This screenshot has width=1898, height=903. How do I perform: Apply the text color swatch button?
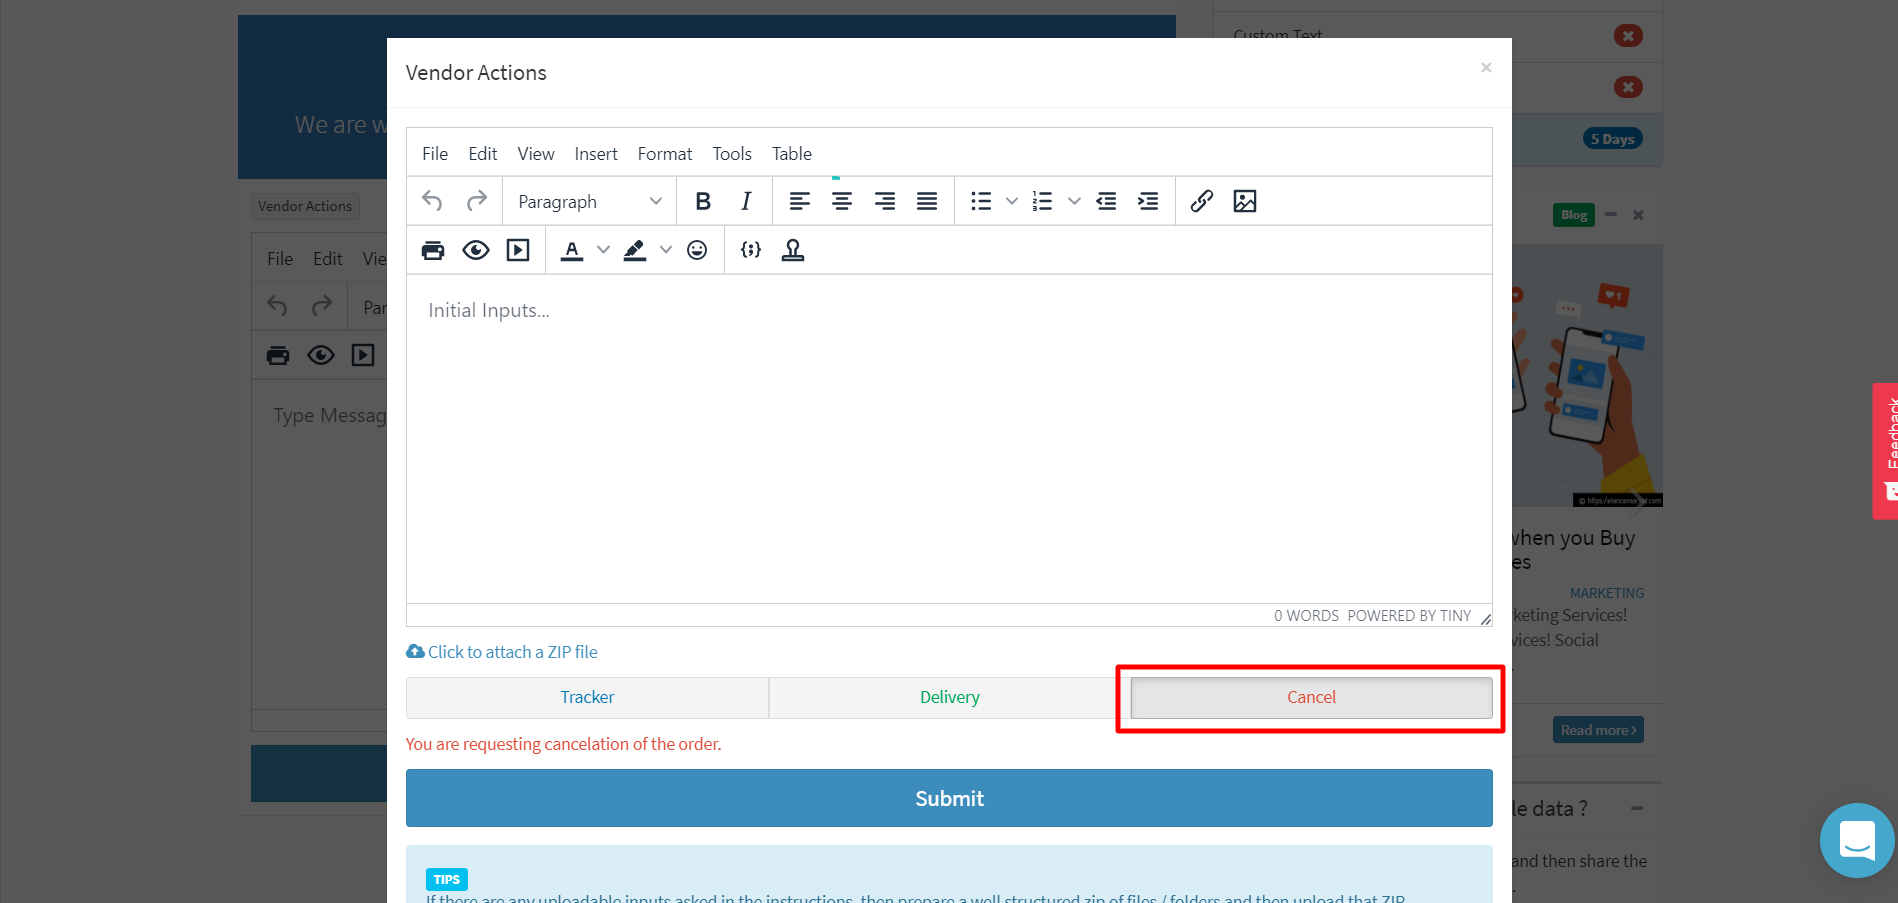point(572,250)
